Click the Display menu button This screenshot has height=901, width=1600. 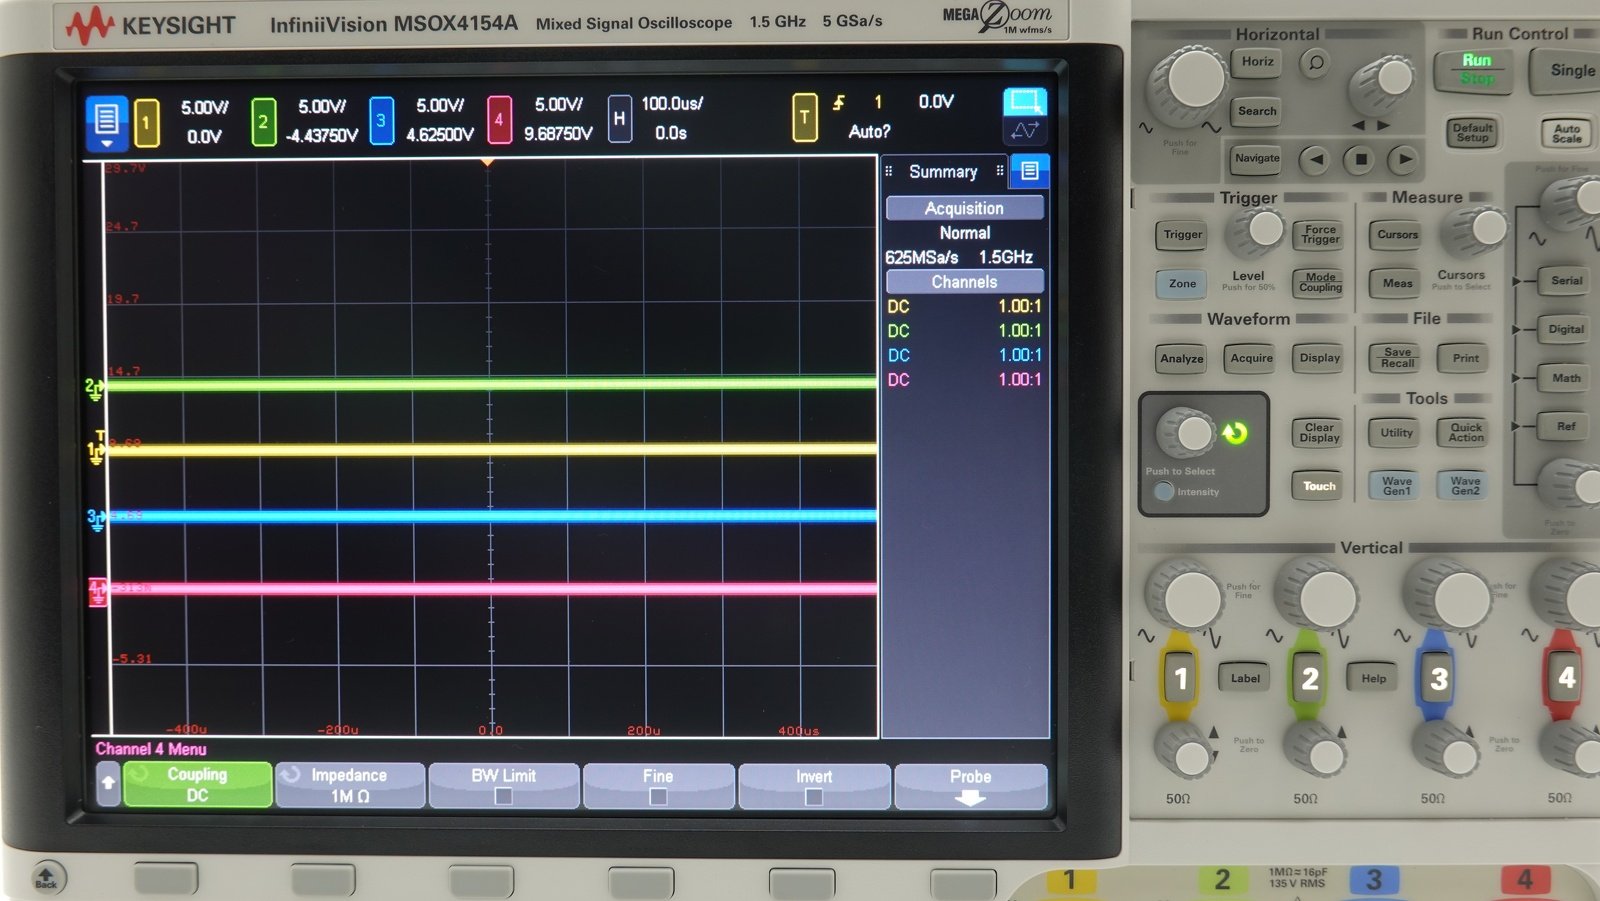click(1319, 358)
